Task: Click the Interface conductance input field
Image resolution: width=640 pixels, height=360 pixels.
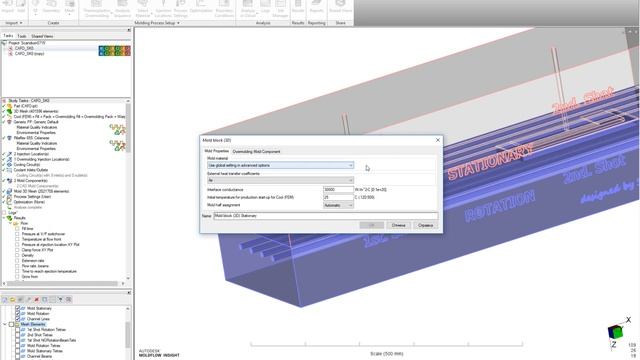Action: click(x=338, y=190)
